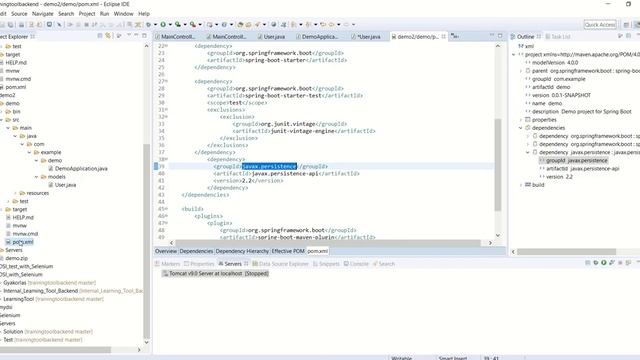Open the Dependency Hierarchy tab
This screenshot has width=640, height=360.
pos(242,251)
